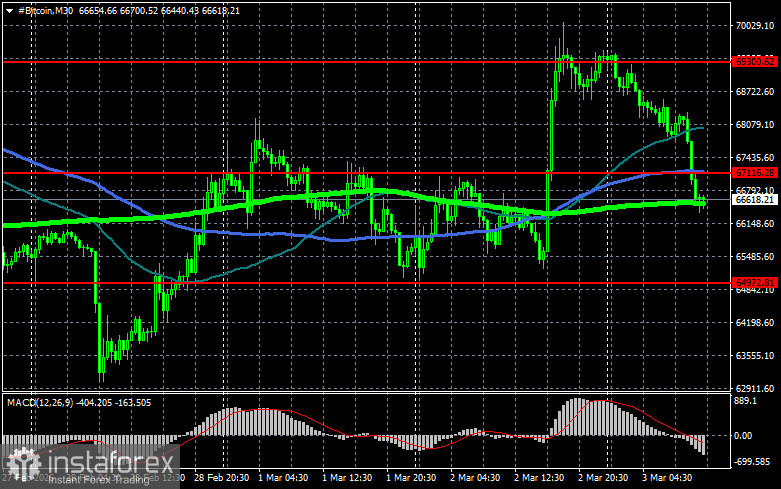Image resolution: width=781 pixels, height=489 pixels.
Task: Click price scale value 62911.60
Action: point(755,388)
